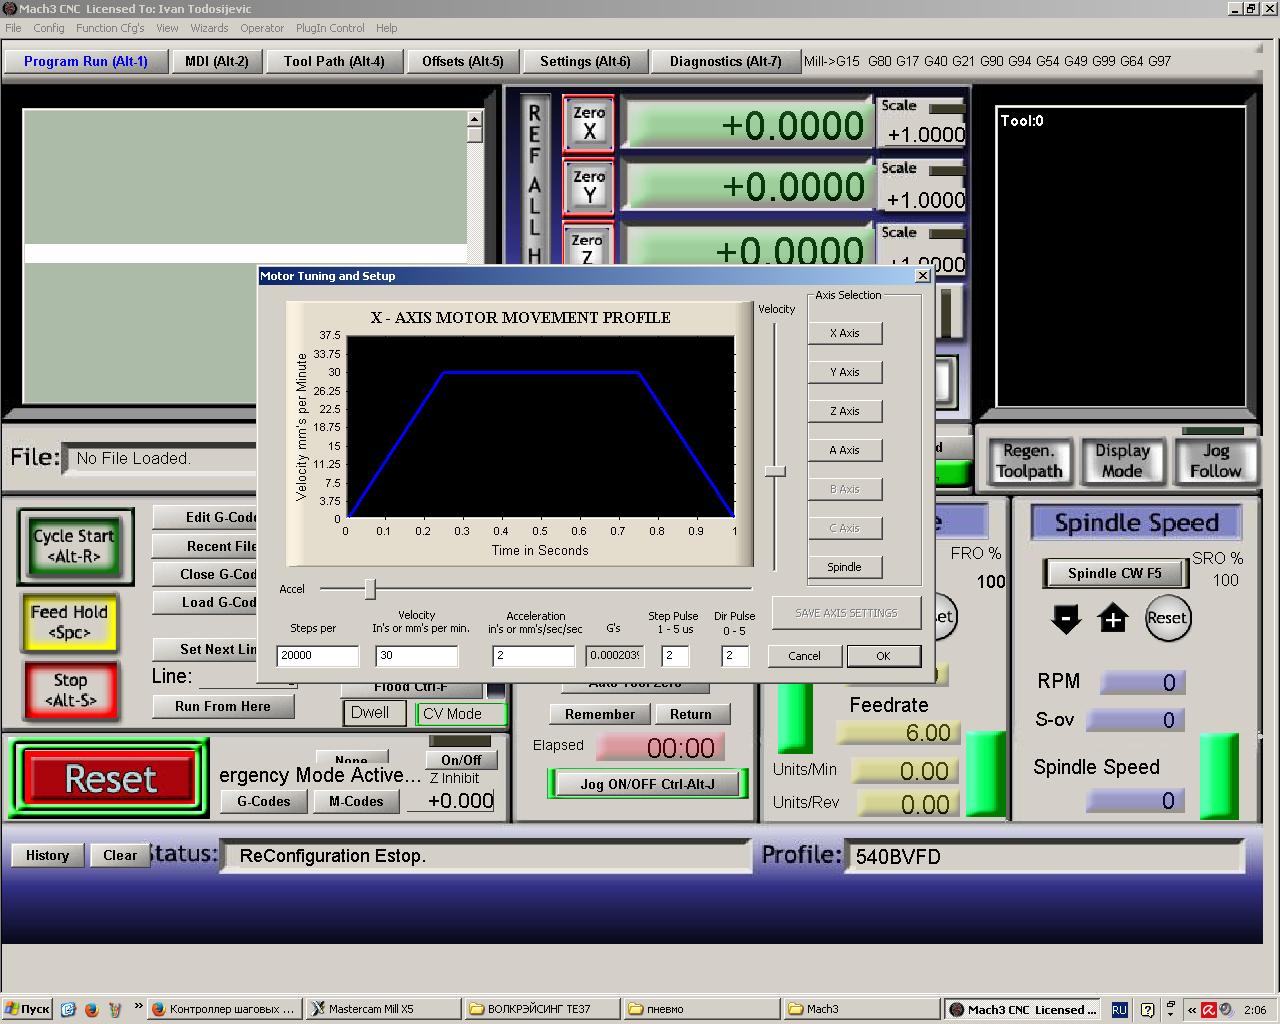
Task: Open the Mastercam Mill X5 taskbar item
Action: tap(383, 1009)
